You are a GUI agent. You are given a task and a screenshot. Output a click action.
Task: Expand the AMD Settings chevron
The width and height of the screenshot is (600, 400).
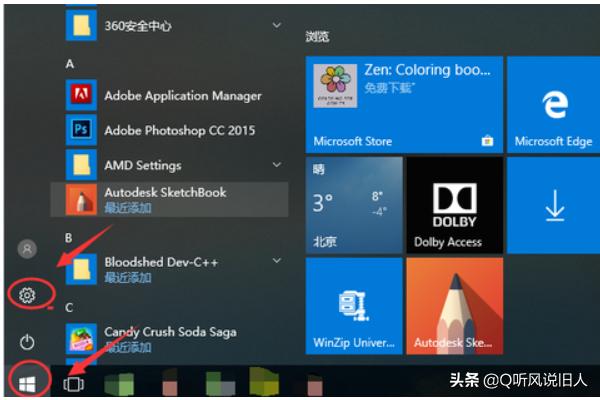[277, 165]
